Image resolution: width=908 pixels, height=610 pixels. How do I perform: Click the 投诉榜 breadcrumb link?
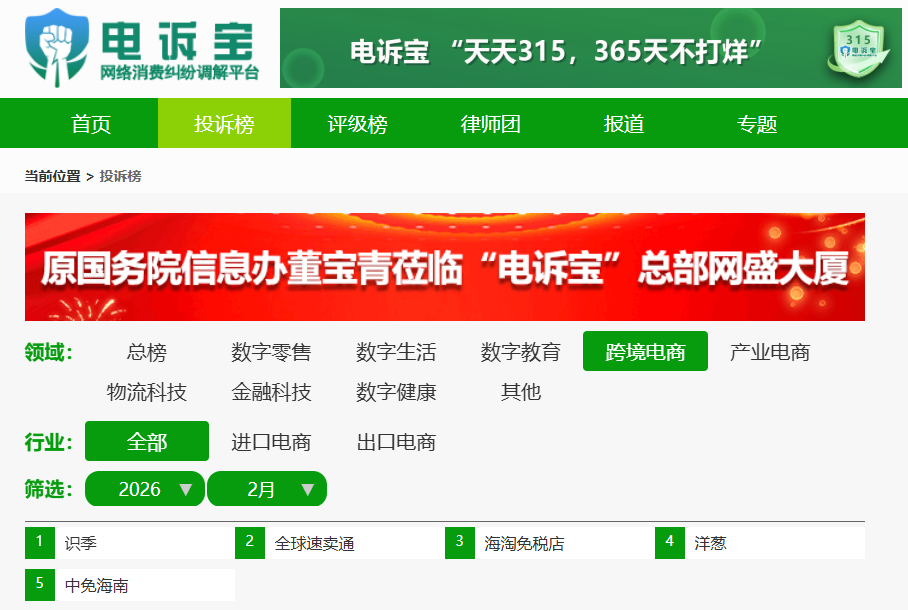coord(120,176)
